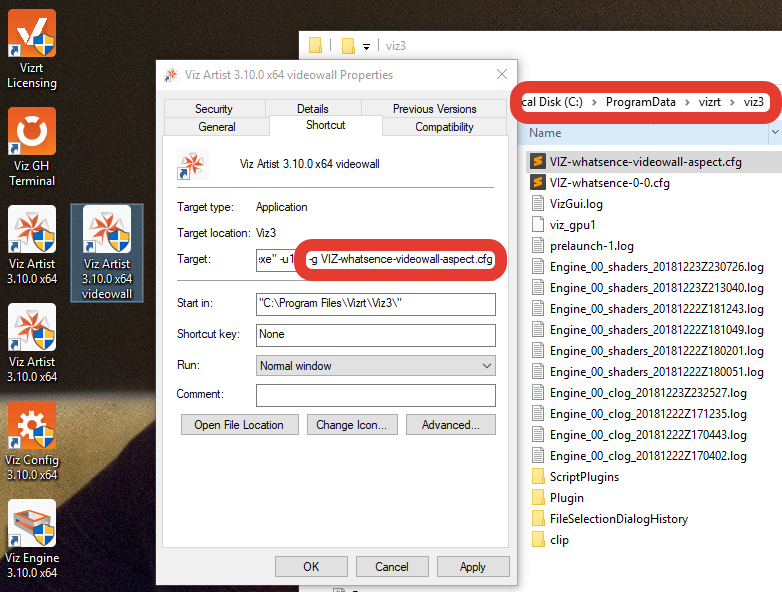Switch to the Details tab
This screenshot has height=592, width=782.
[313, 109]
